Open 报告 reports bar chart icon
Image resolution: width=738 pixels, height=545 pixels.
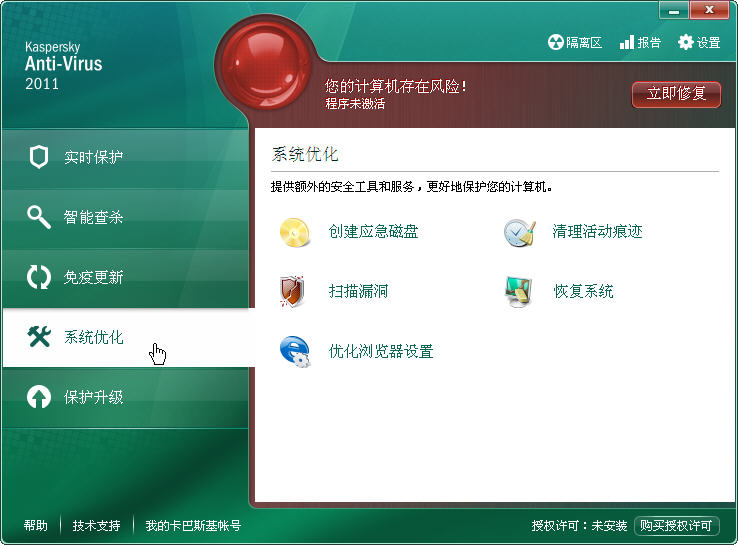627,42
